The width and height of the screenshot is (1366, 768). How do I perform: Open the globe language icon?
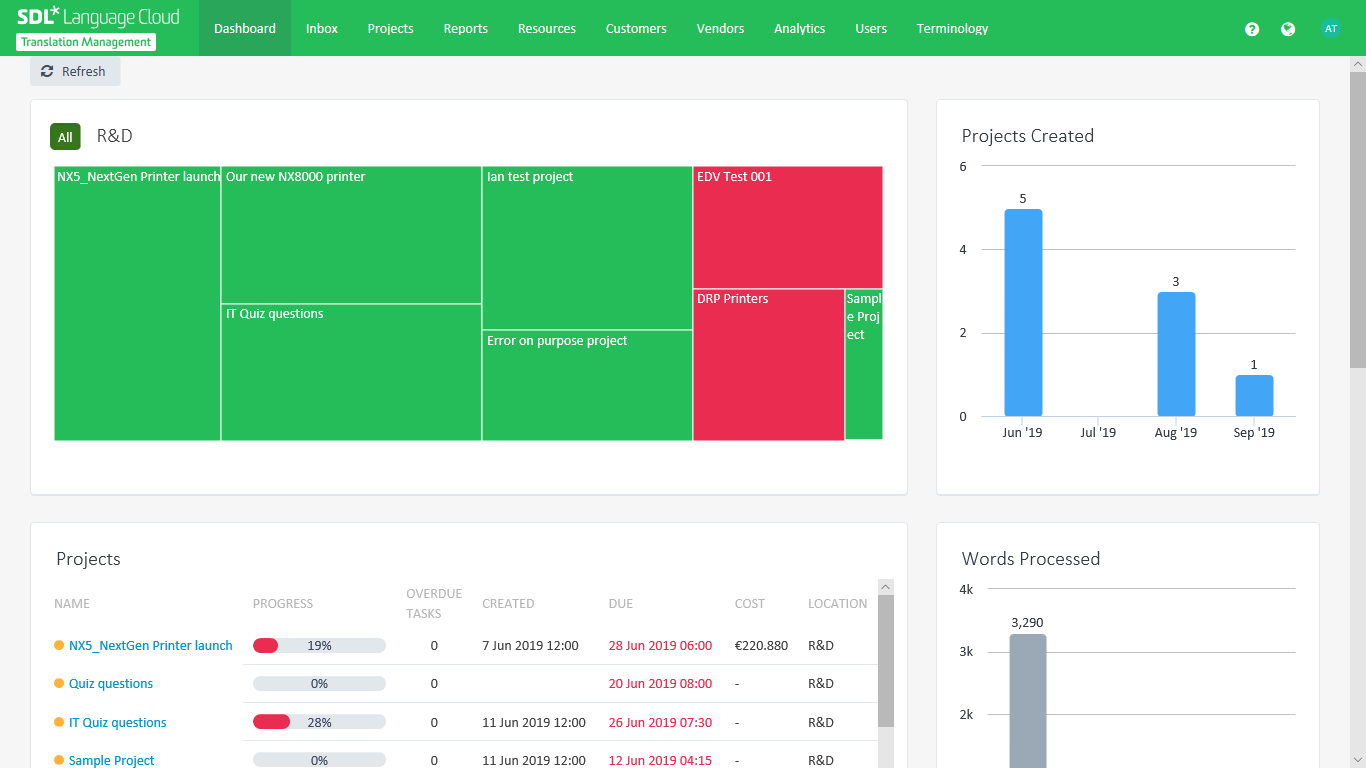pyautogui.click(x=1288, y=29)
